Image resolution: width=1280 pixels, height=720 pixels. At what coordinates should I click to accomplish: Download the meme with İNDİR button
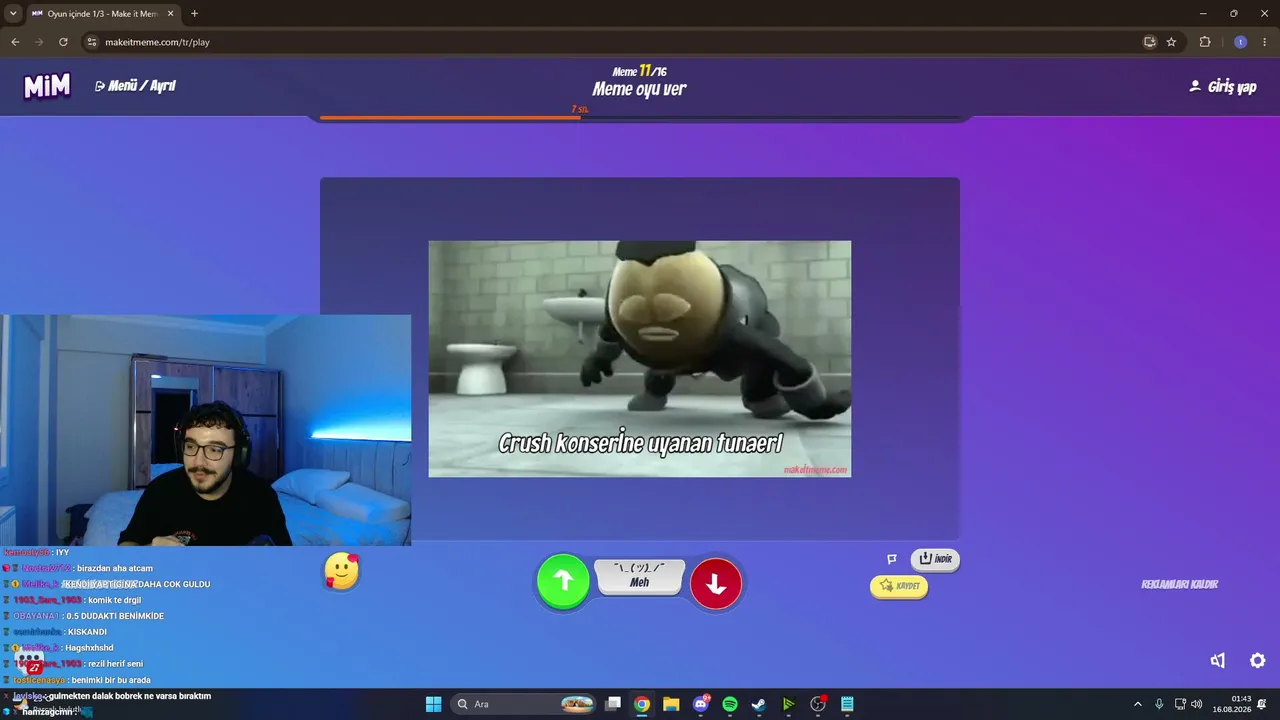click(x=935, y=559)
